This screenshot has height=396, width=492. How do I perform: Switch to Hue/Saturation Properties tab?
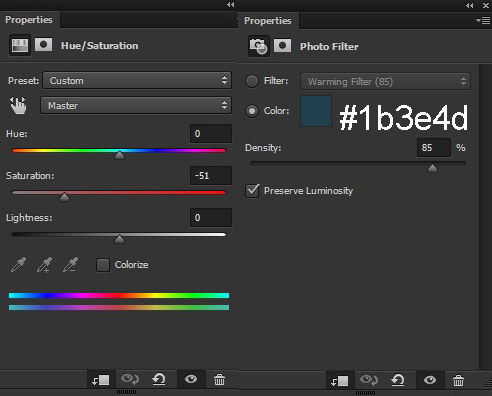(29, 20)
